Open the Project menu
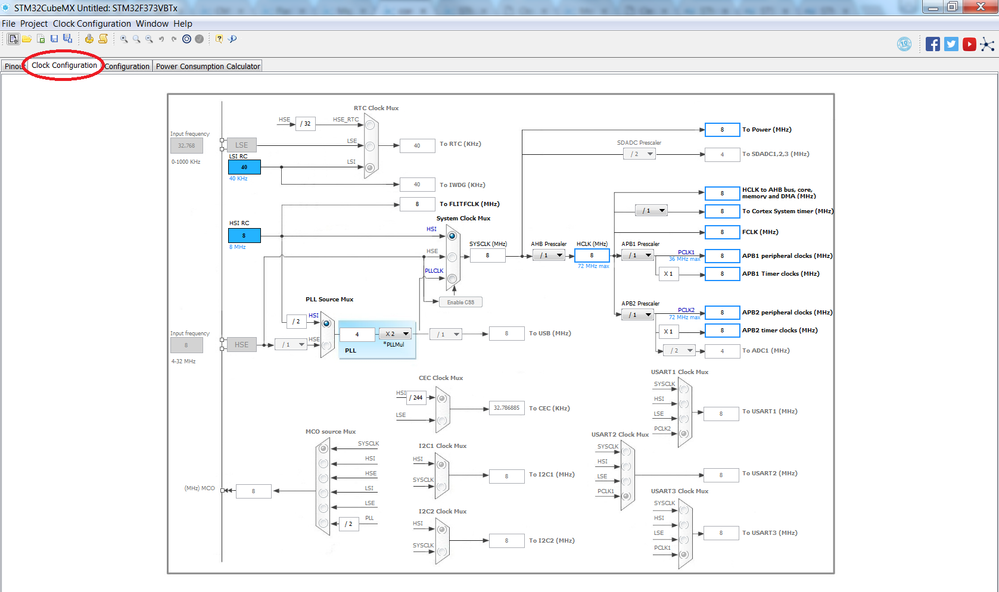This screenshot has height=592, width=999. click(x=34, y=24)
